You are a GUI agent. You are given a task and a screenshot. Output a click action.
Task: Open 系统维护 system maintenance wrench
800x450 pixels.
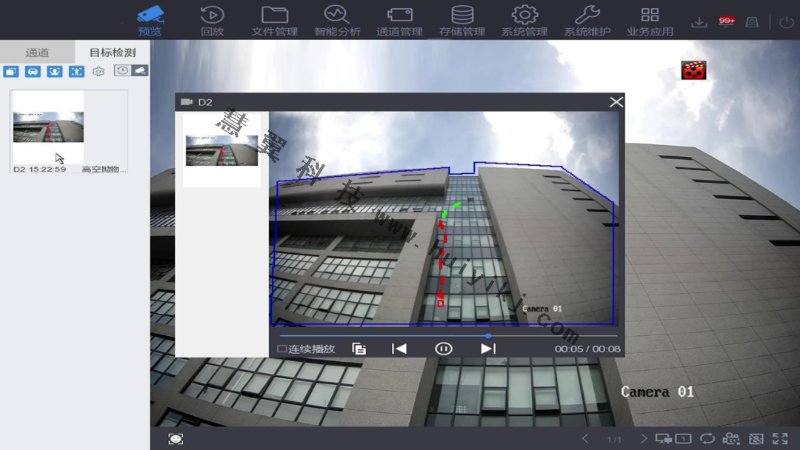point(588,20)
